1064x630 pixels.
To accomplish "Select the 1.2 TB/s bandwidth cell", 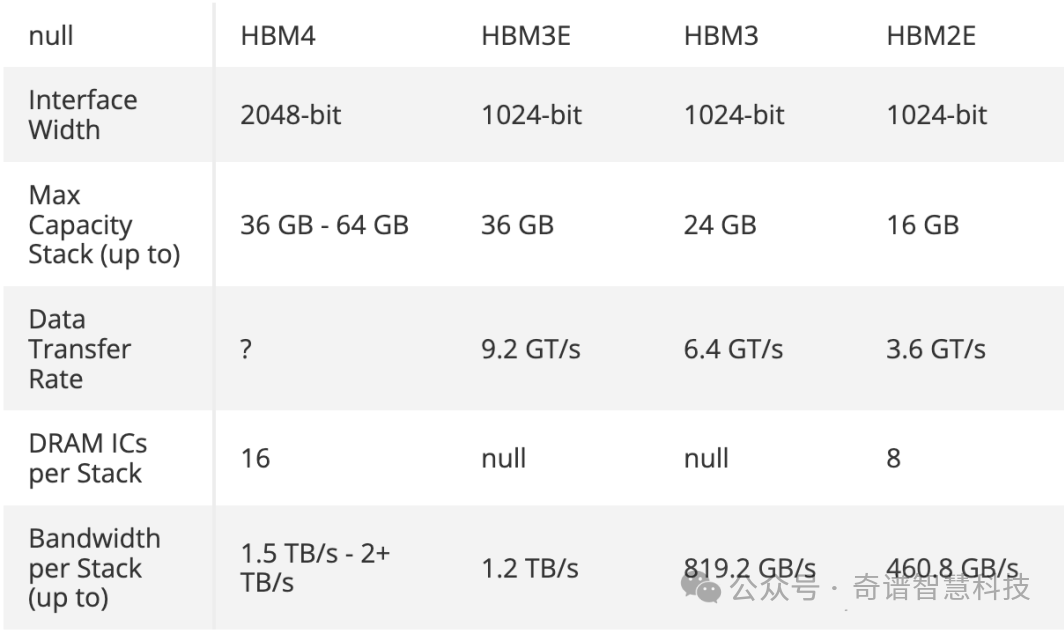I will (529, 568).
